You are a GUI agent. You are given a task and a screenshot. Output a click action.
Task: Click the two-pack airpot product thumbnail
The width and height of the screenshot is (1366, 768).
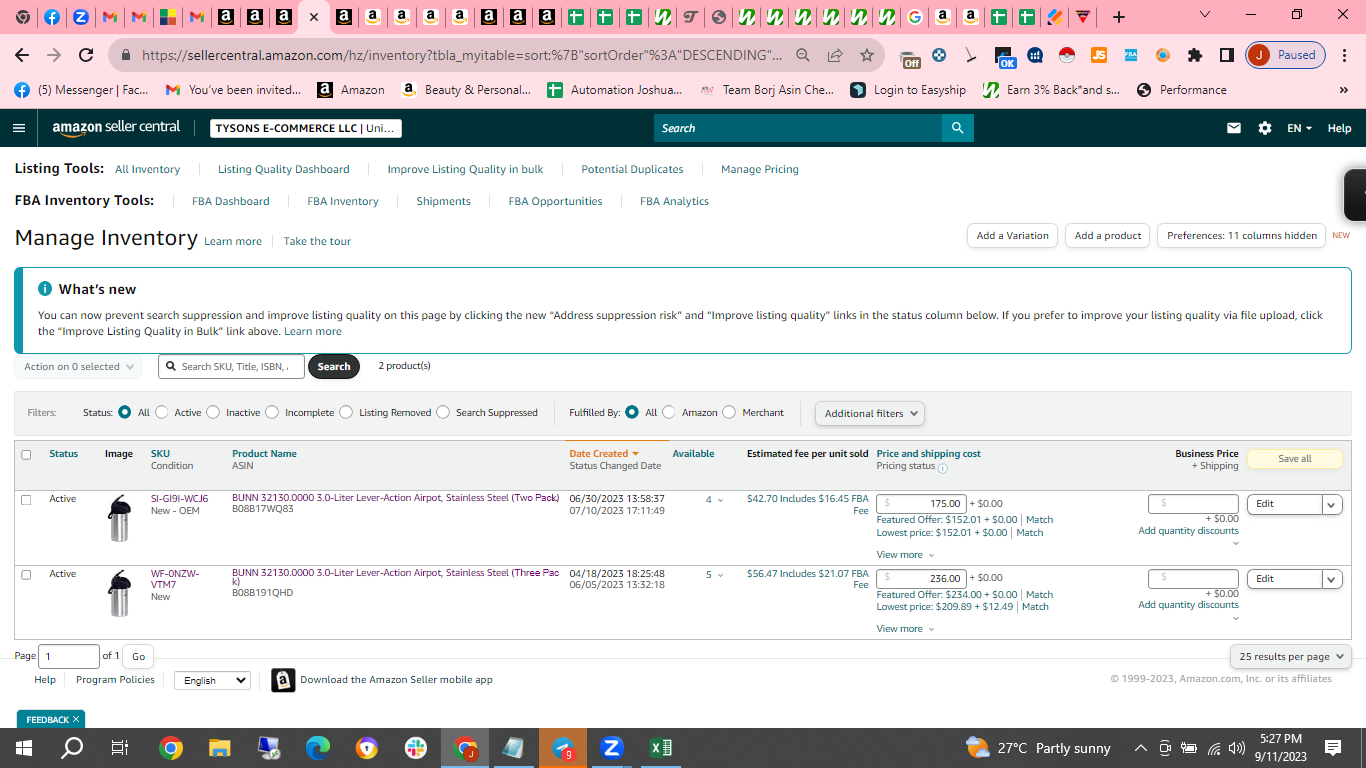pos(119,519)
